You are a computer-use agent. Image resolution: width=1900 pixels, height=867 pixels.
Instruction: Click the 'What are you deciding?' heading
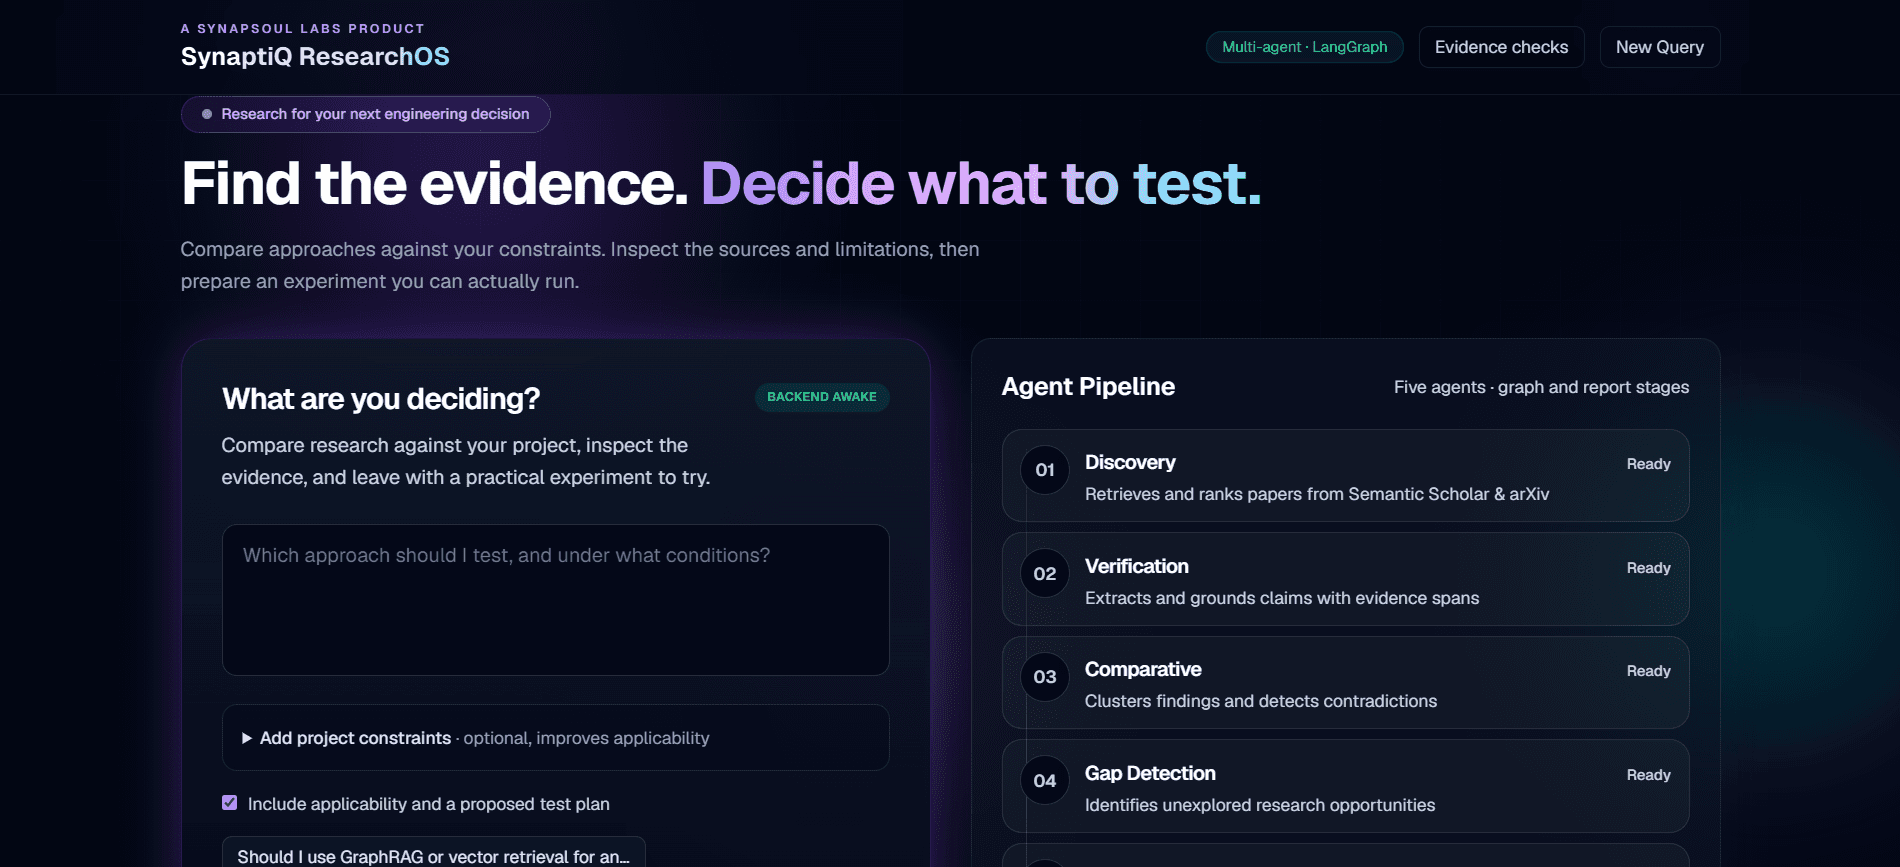[381, 399]
